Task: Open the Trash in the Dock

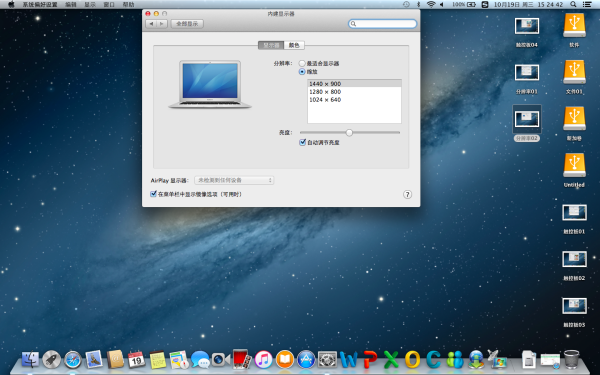Action: pos(571,359)
